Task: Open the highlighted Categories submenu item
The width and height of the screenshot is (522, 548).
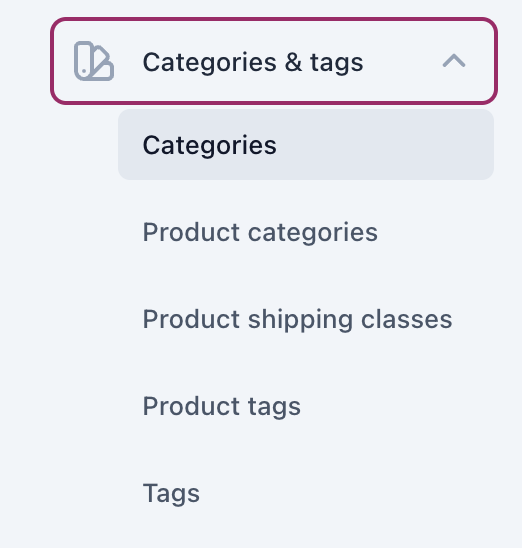Action: [306, 145]
